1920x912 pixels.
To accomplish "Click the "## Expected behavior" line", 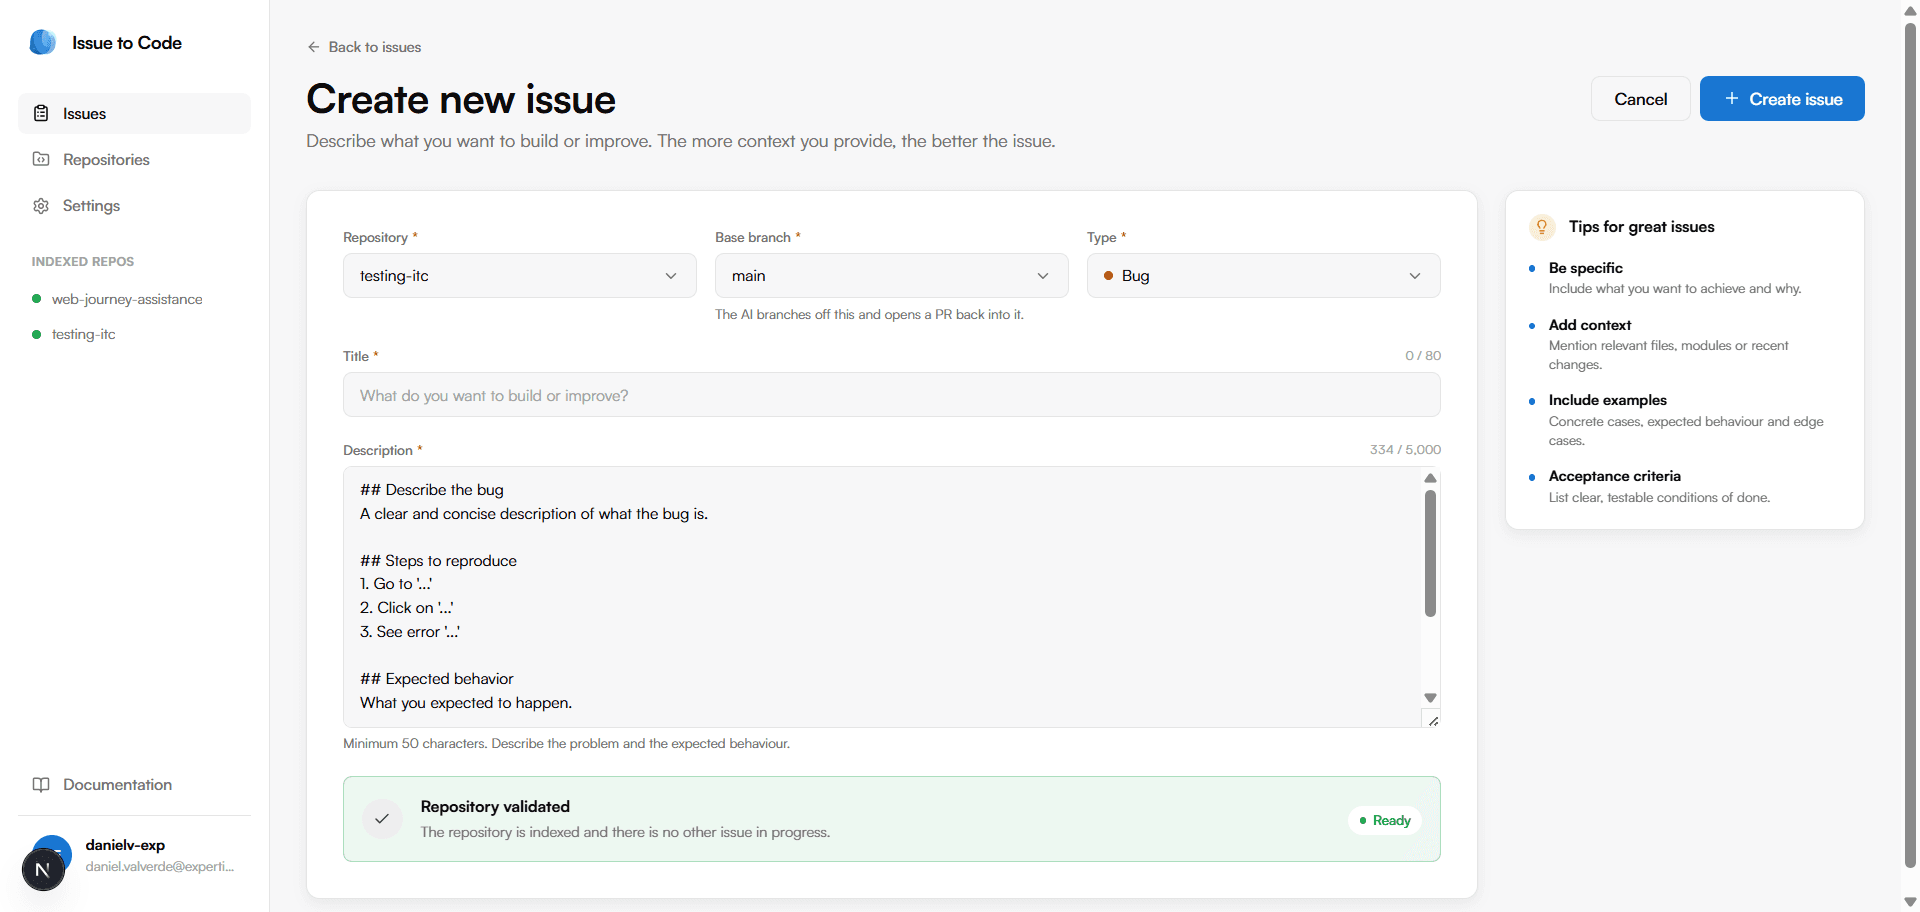I will pos(436,679).
